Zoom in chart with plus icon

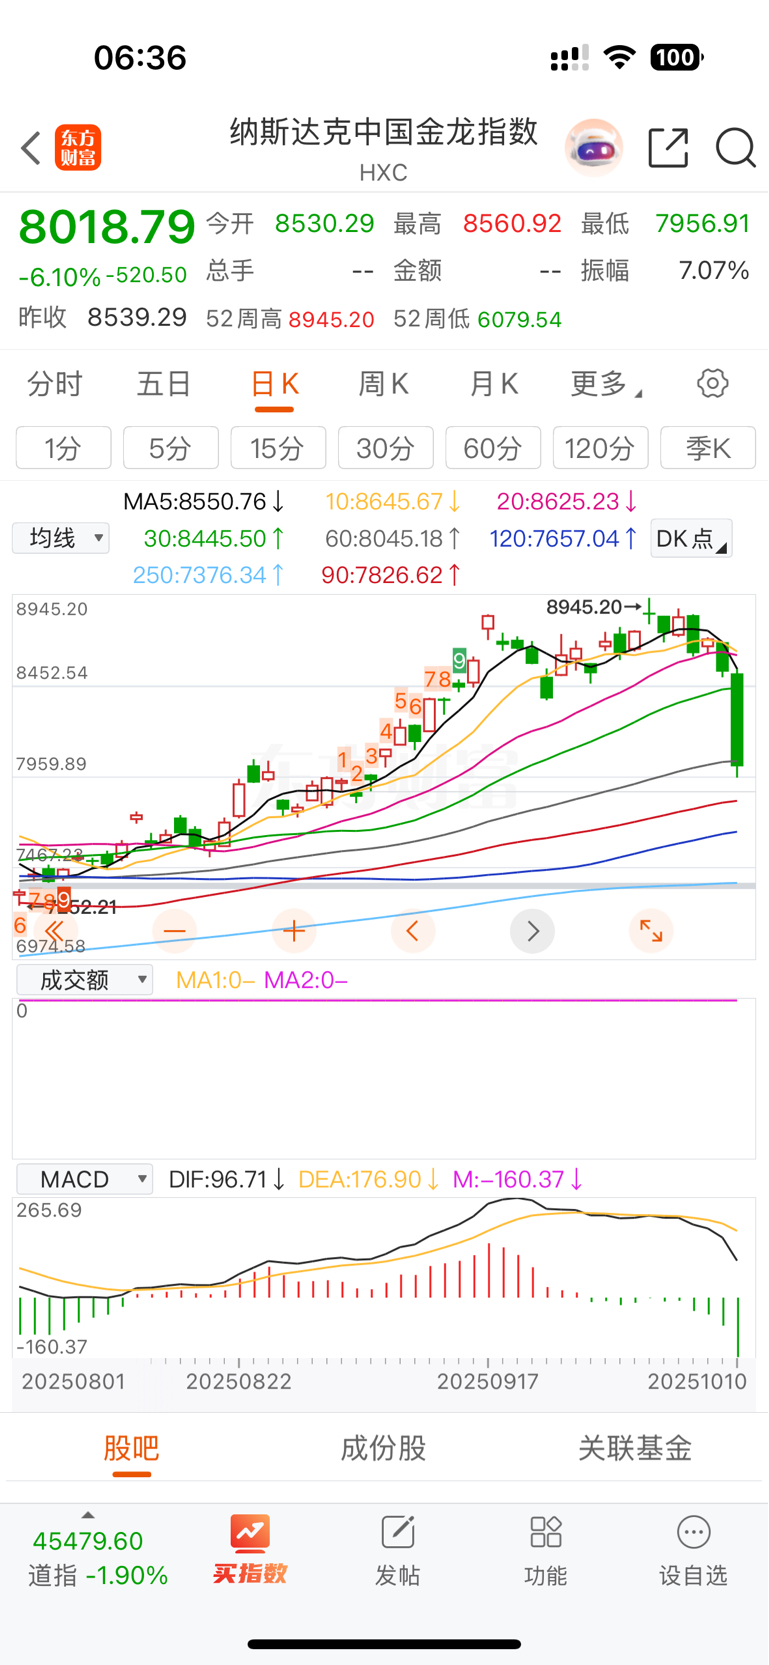point(294,931)
